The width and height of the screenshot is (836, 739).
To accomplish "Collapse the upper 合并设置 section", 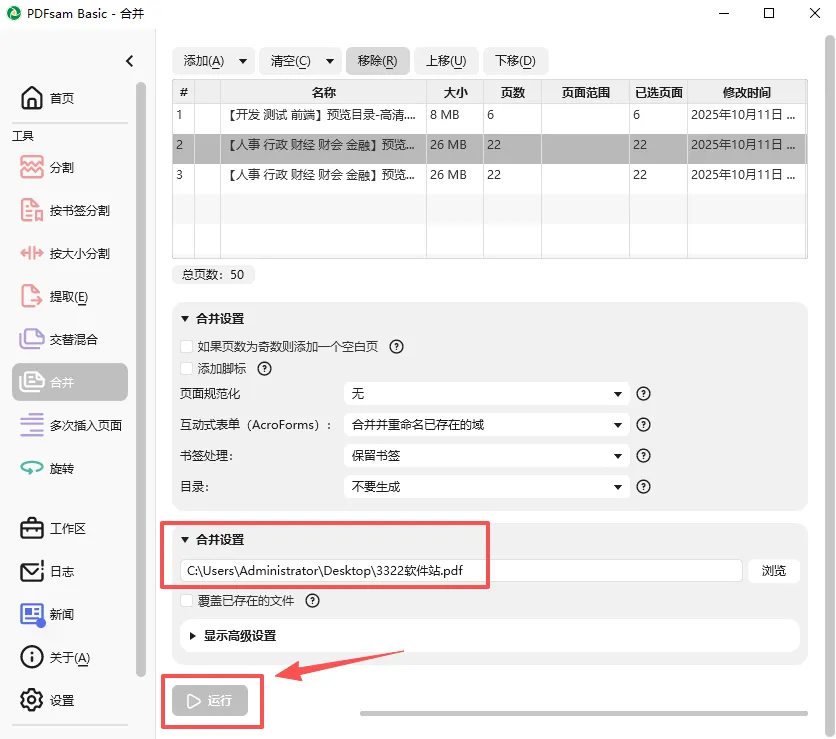I will 185,318.
